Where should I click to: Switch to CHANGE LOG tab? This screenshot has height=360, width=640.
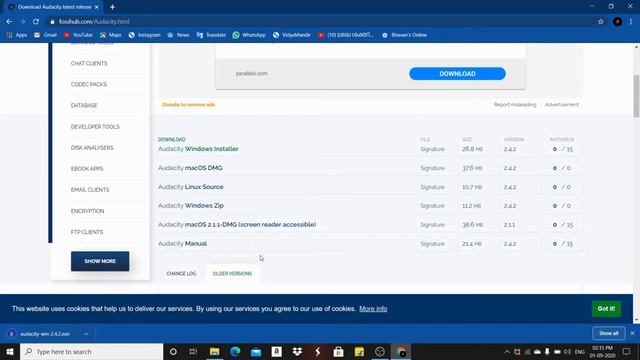click(x=181, y=273)
